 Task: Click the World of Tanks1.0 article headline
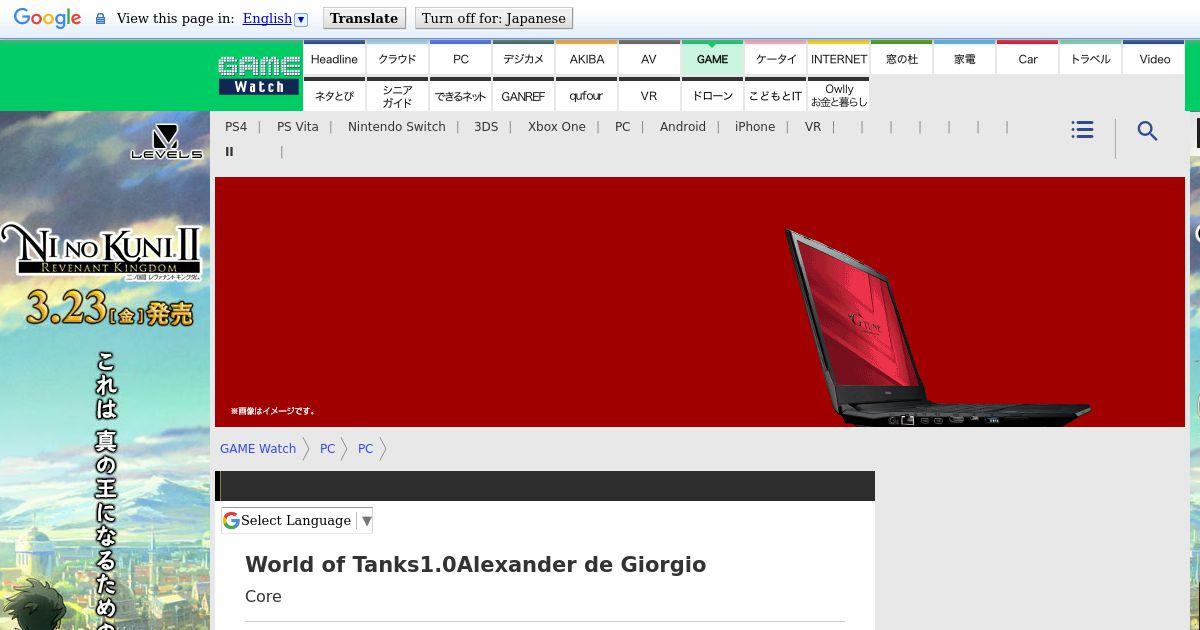pos(476,564)
